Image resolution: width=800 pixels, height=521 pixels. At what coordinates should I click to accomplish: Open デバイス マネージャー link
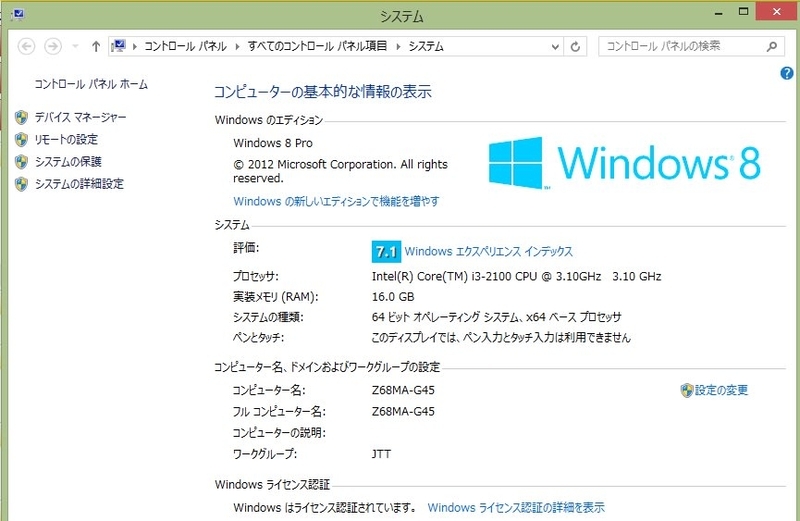80,117
